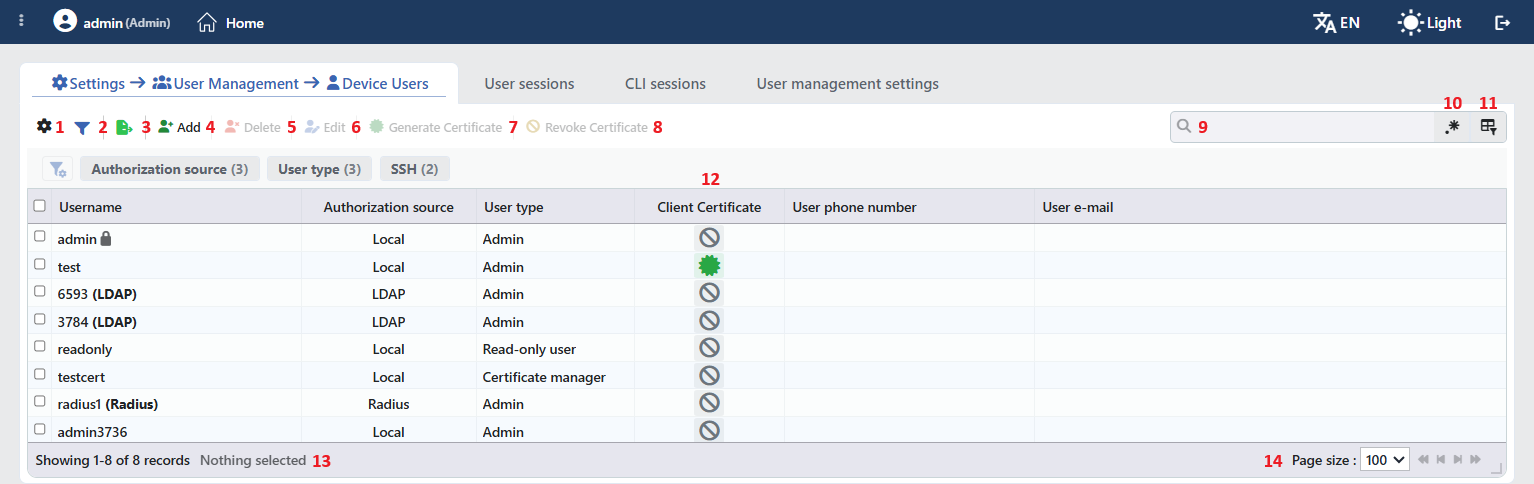Click Revoke Certificate

[x=587, y=127]
